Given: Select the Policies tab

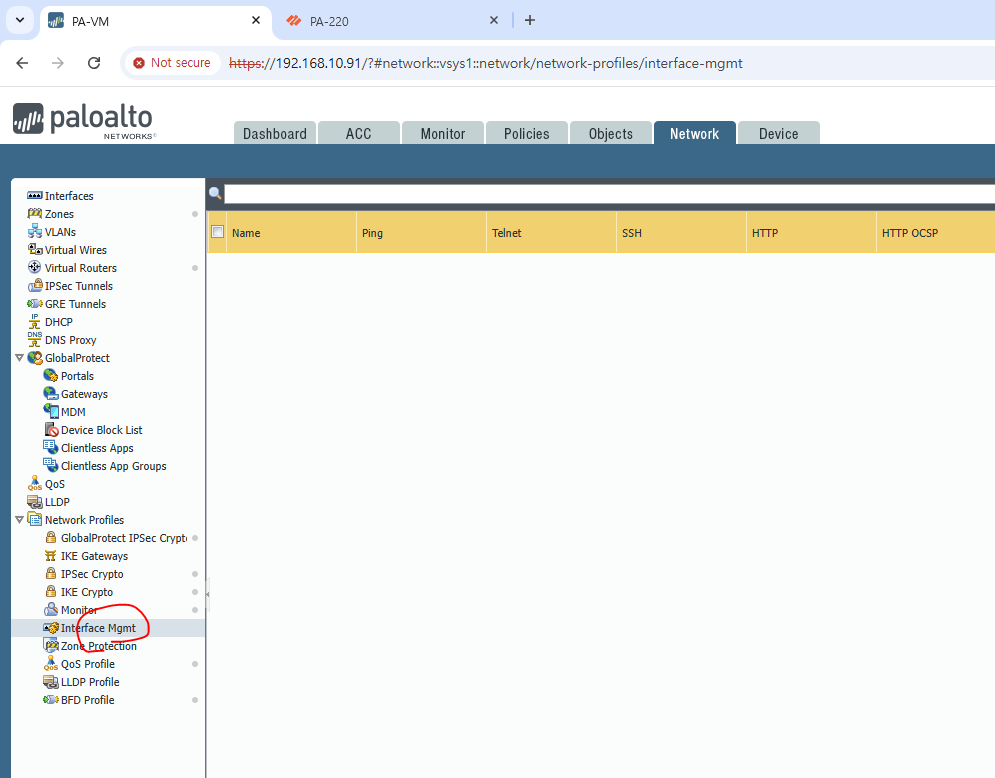Looking at the screenshot, I should coord(527,133).
